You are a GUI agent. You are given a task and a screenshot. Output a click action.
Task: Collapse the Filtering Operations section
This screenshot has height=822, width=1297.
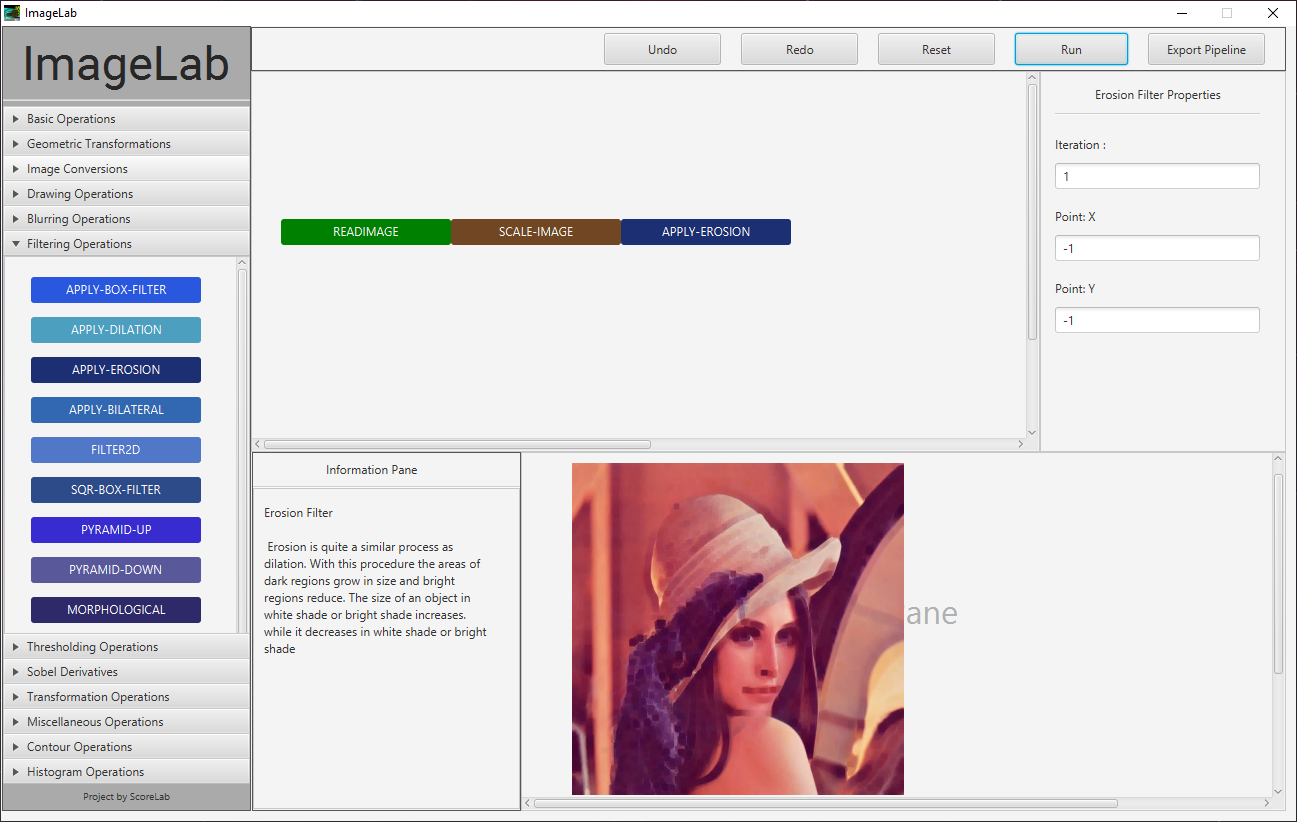pyautogui.click(x=79, y=244)
